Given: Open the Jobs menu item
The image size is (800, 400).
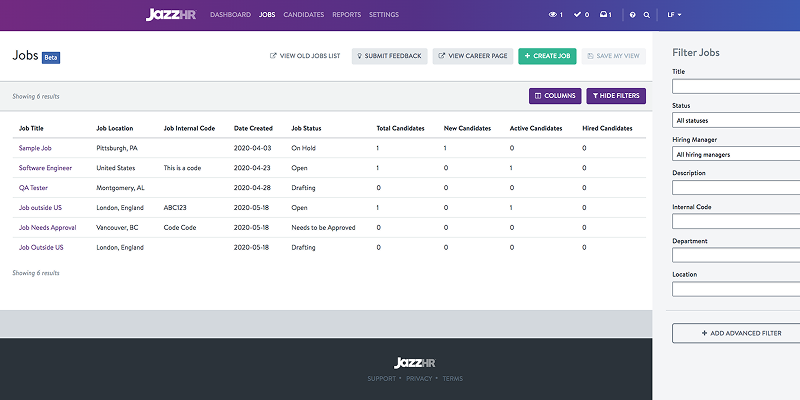Looking at the screenshot, I should (x=267, y=15).
